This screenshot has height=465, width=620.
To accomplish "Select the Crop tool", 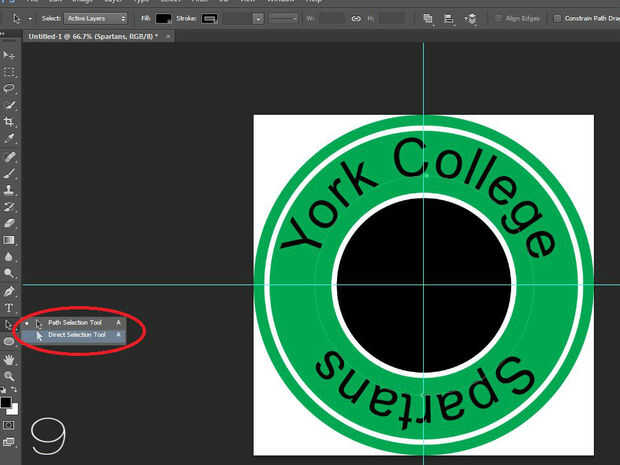I will tap(9, 121).
